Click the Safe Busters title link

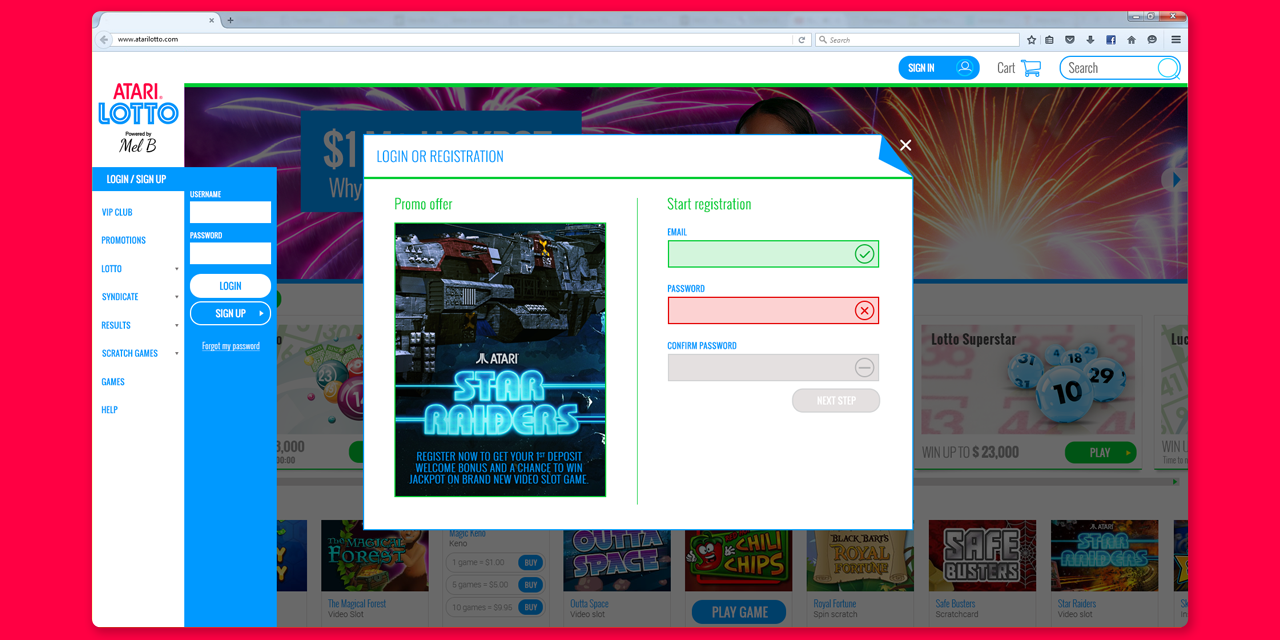pos(955,604)
